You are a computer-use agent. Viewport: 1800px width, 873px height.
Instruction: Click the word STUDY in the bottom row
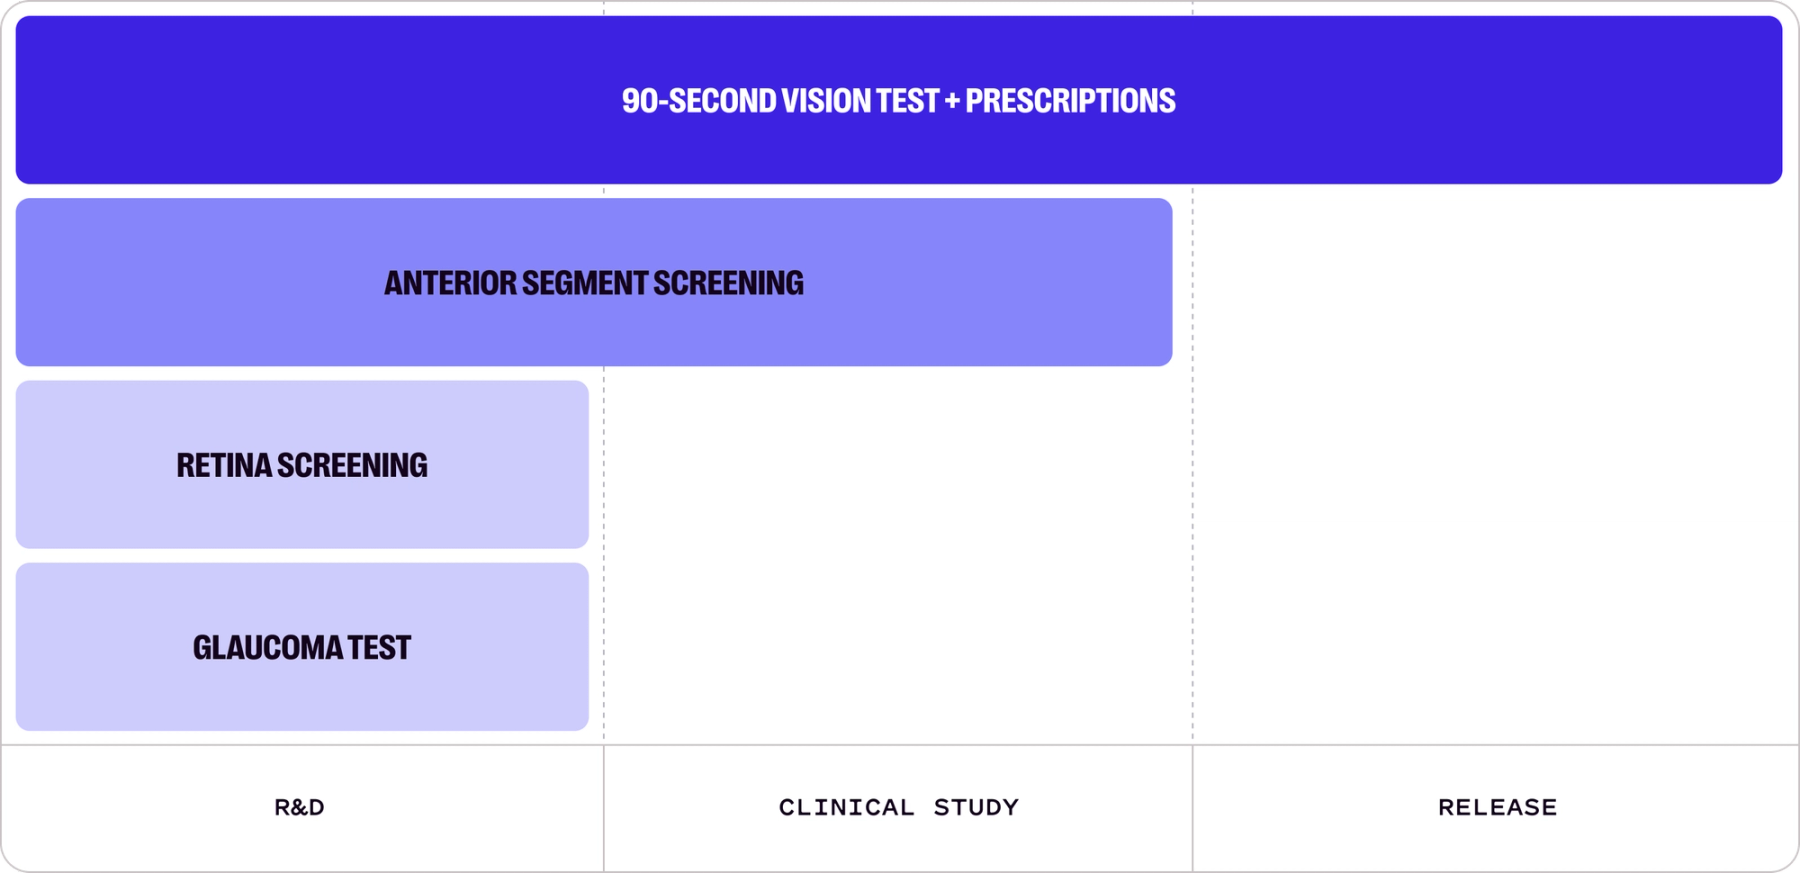coord(976,807)
